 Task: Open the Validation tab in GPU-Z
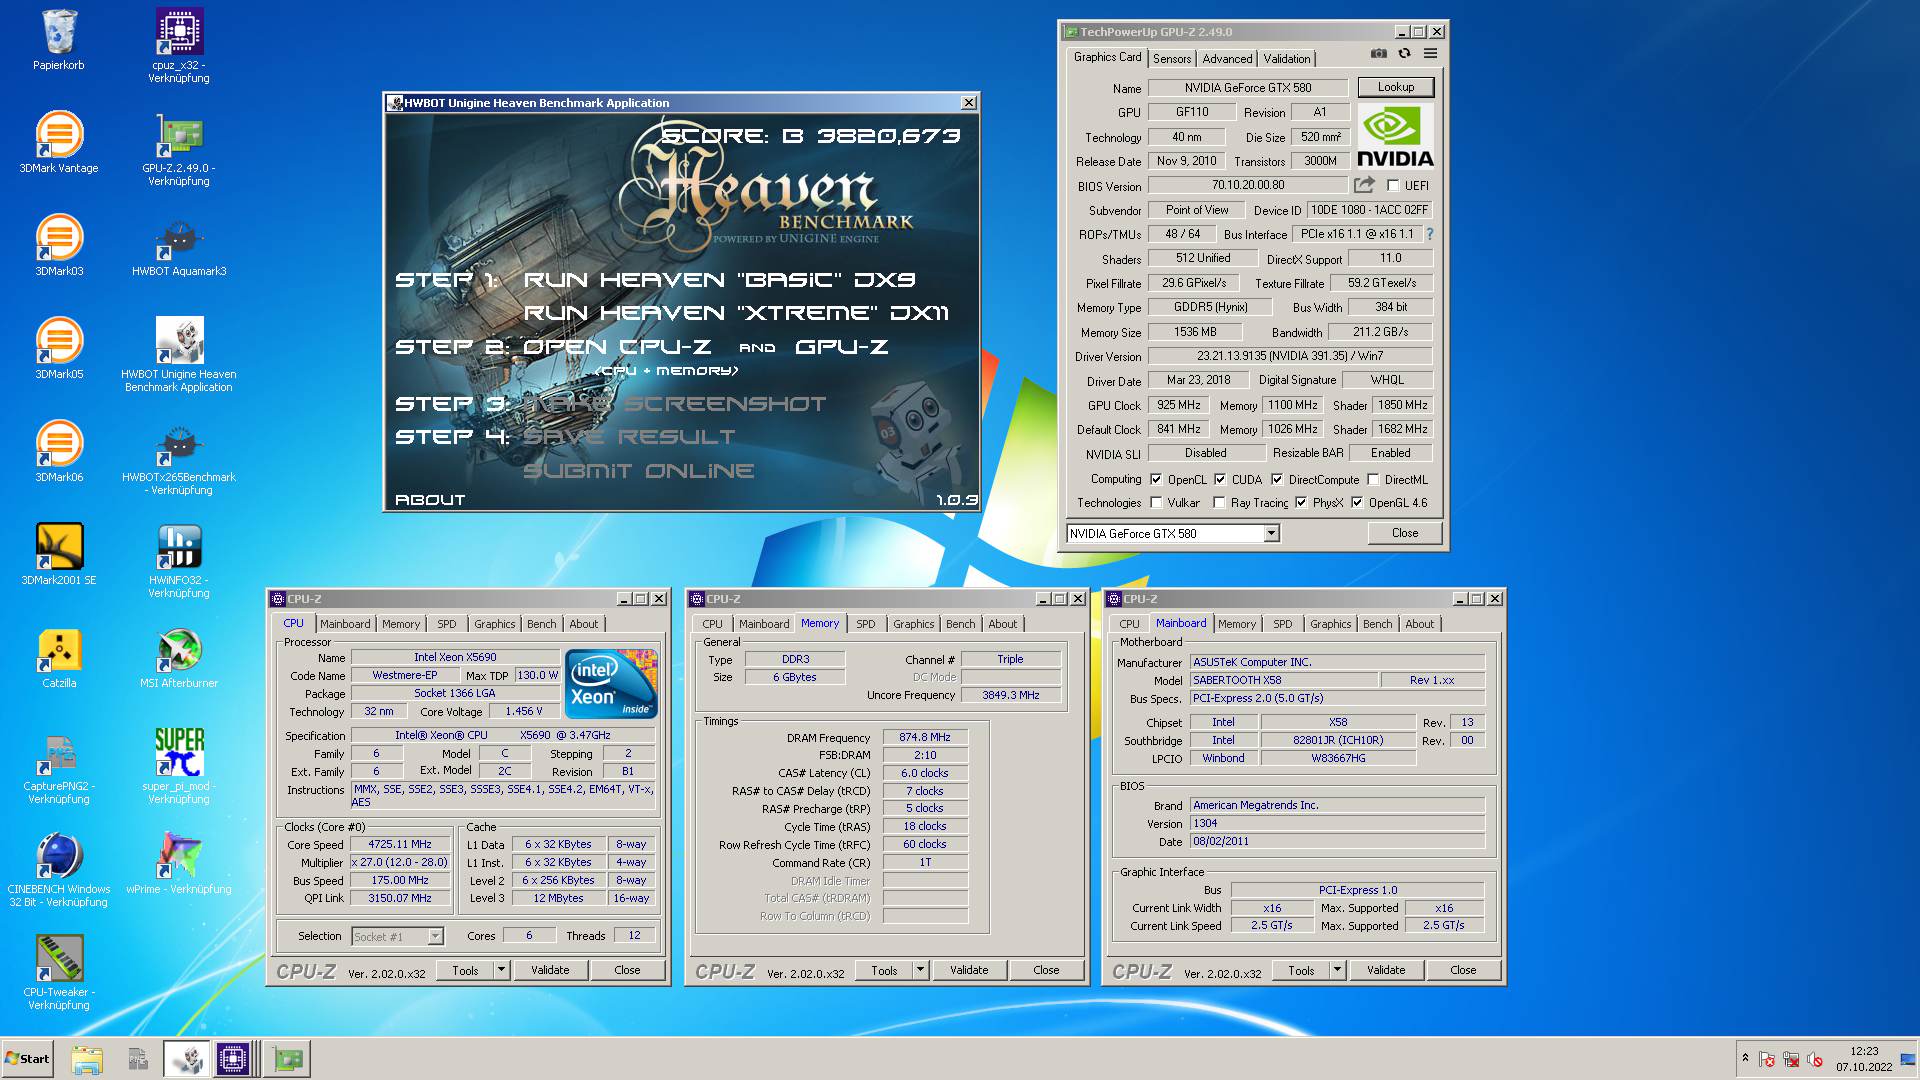tap(1286, 59)
